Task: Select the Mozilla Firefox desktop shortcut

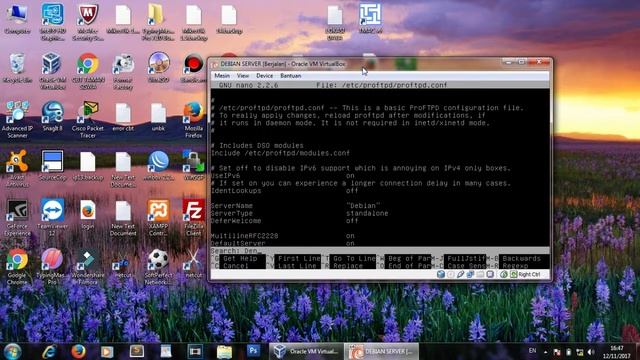Action: (193, 119)
